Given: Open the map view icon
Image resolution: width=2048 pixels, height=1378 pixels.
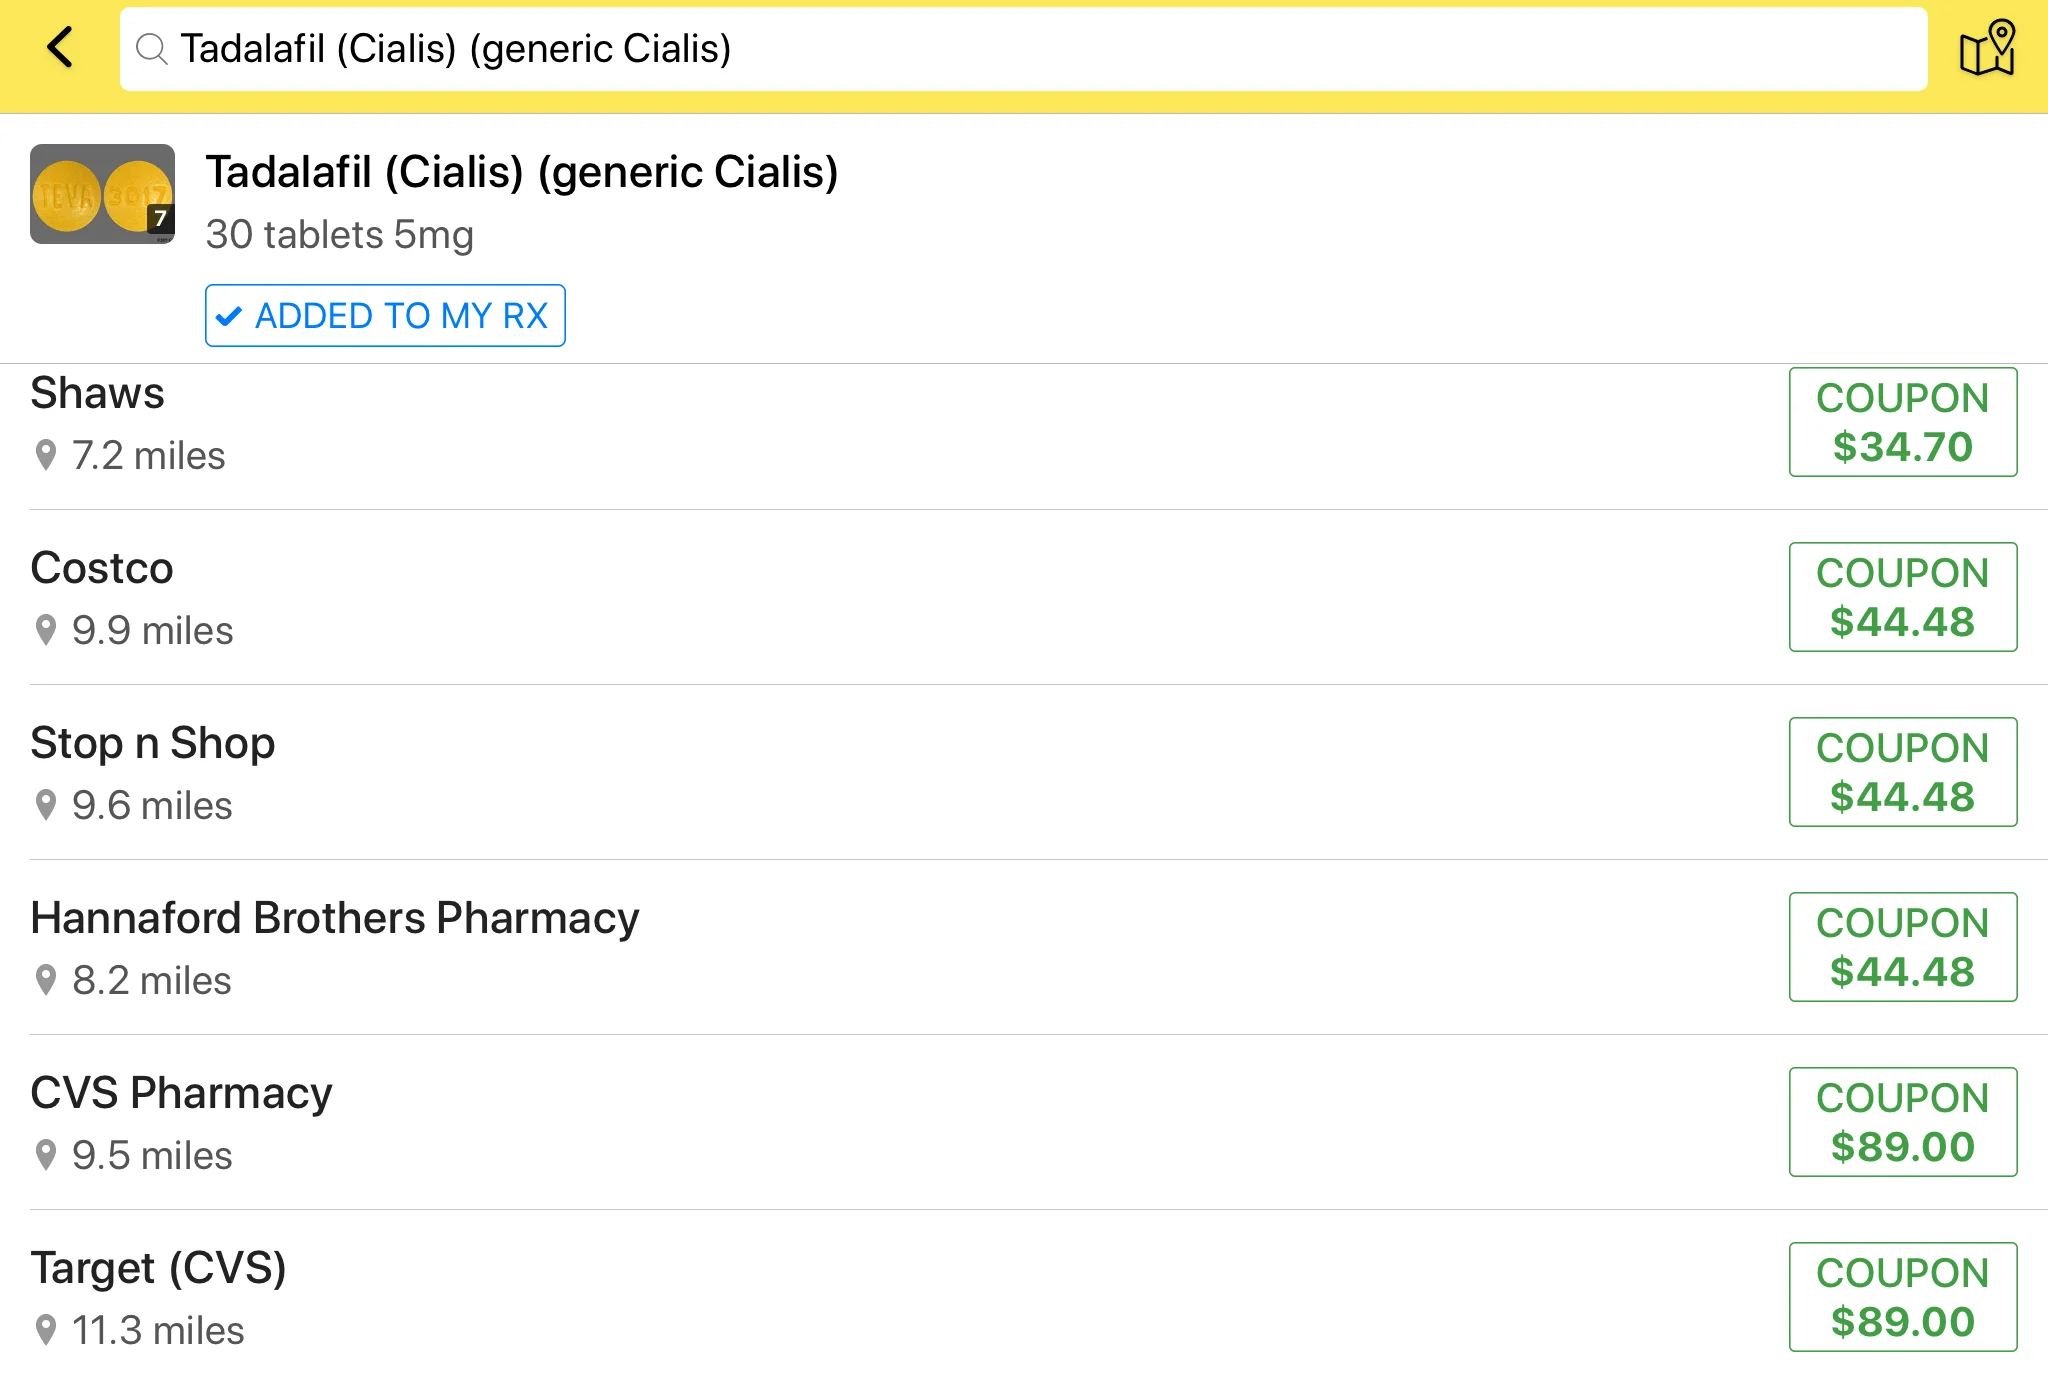Looking at the screenshot, I should point(1987,48).
